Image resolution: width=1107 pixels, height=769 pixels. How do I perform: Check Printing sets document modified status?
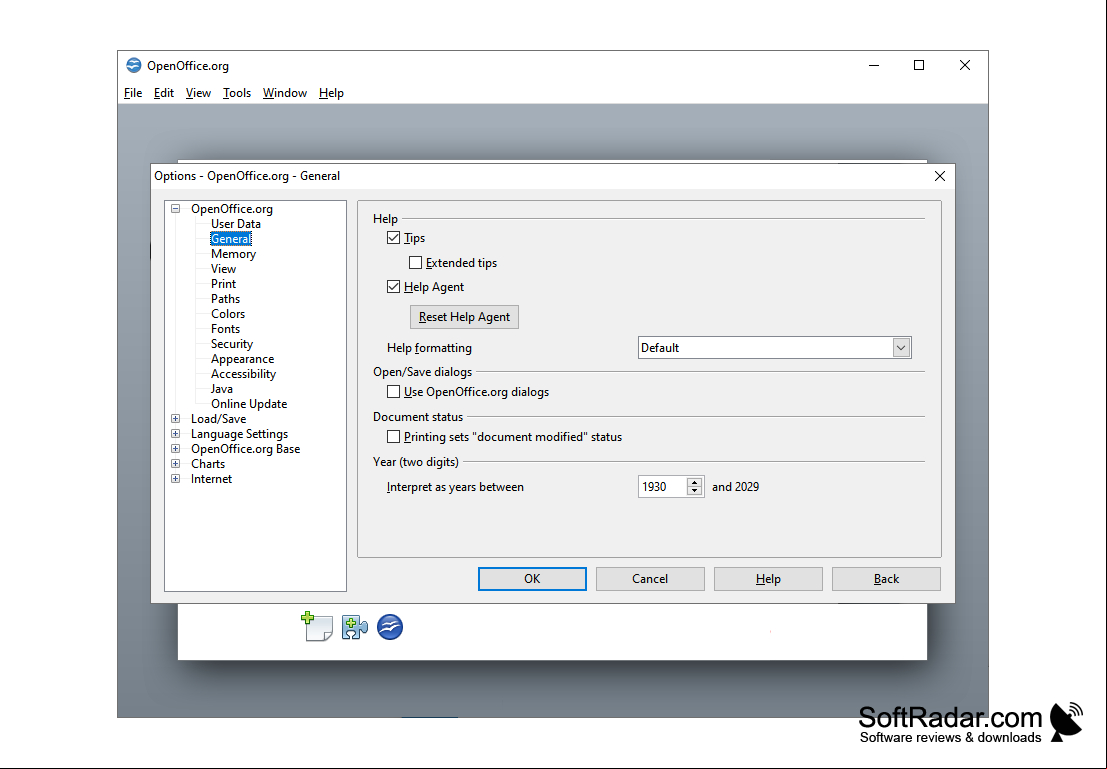(x=393, y=437)
